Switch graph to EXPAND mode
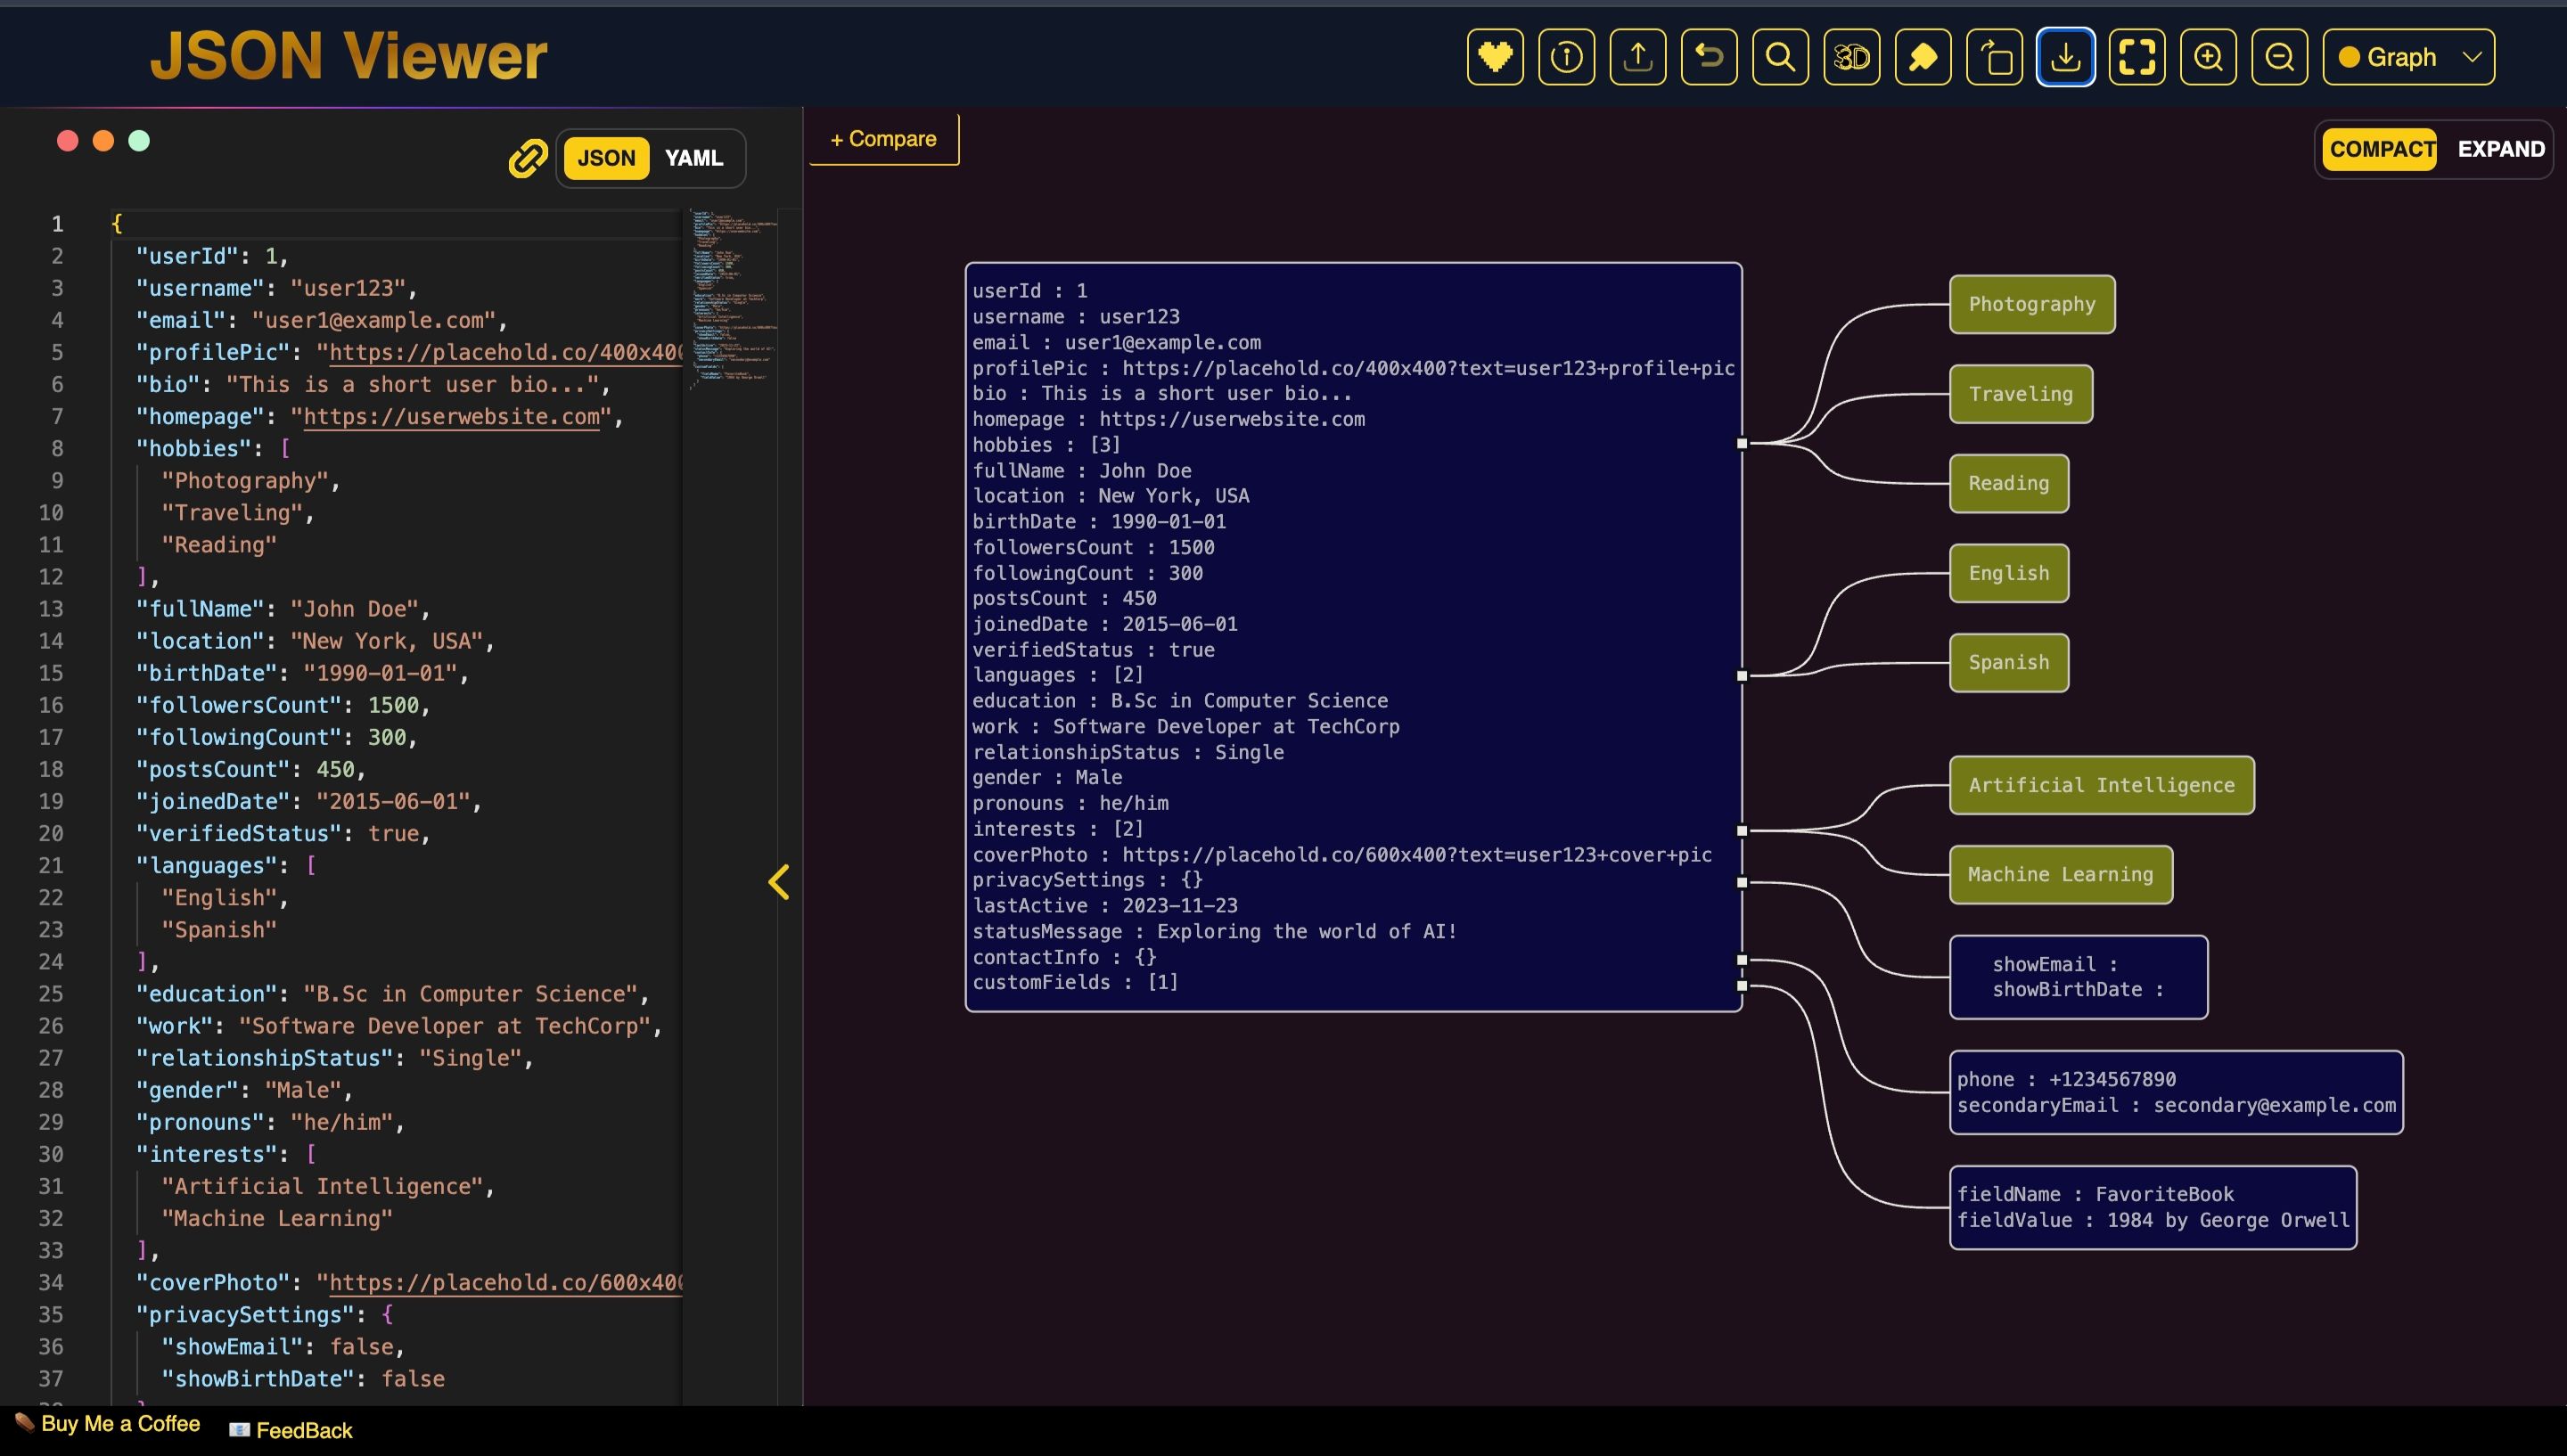This screenshot has width=2567, height=1456. click(2500, 149)
